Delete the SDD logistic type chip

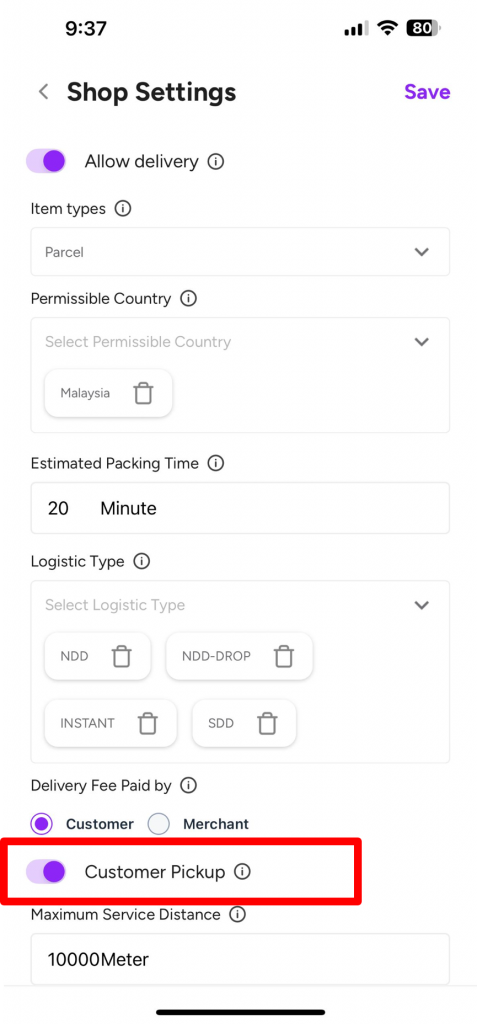coord(267,723)
